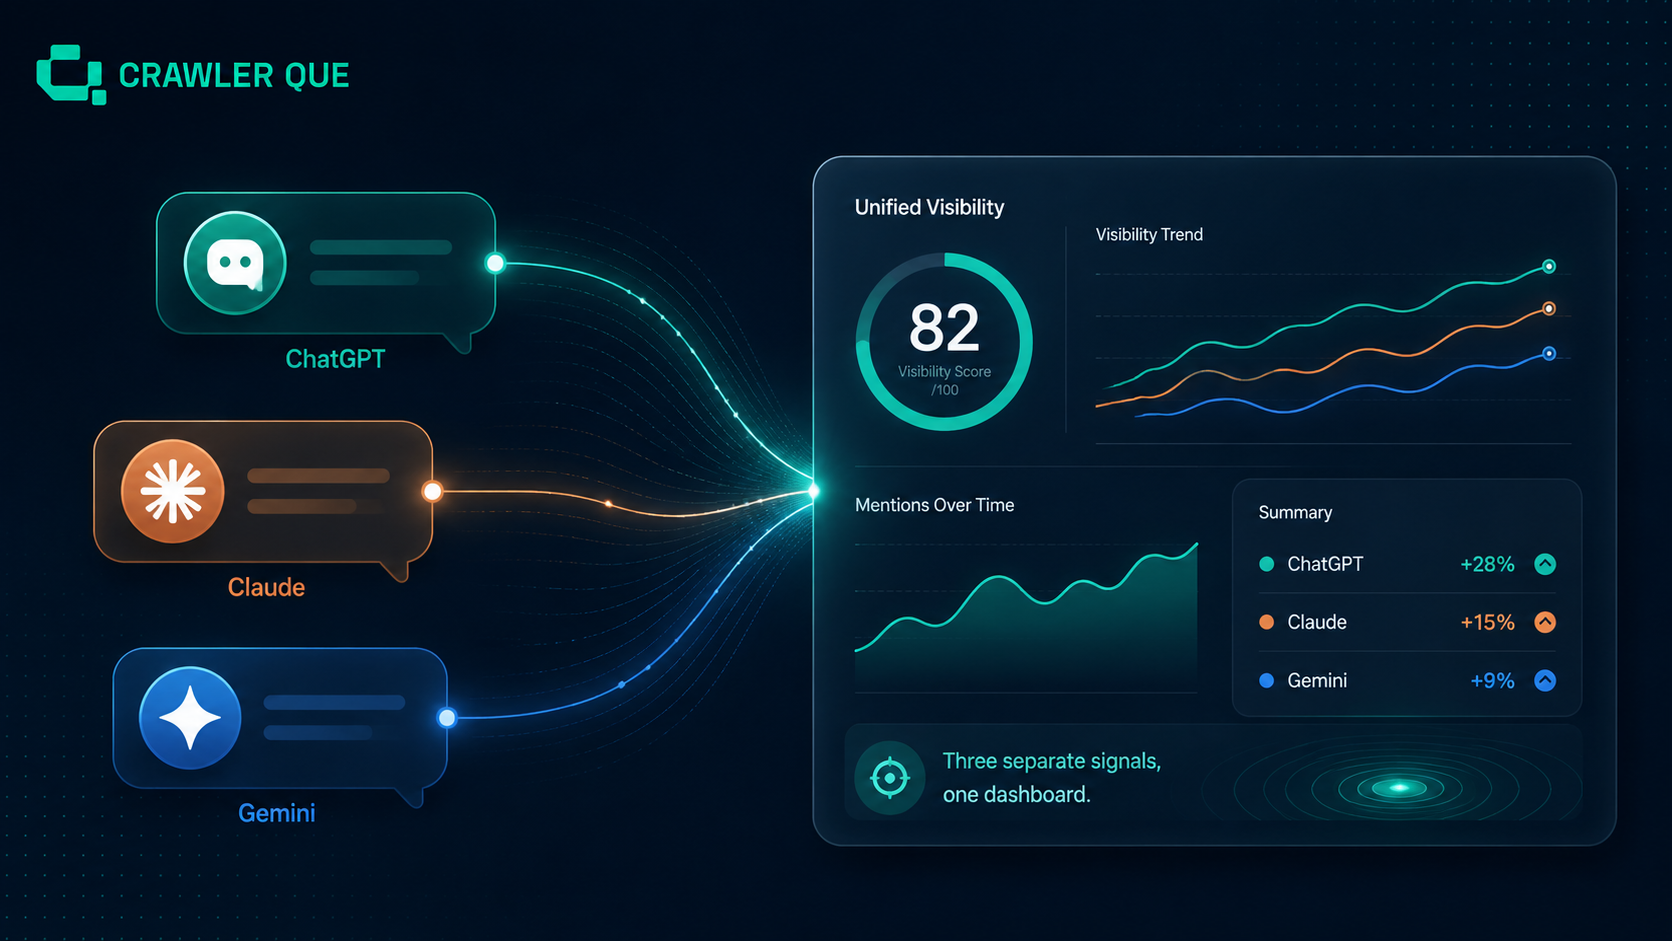Click the Crawler Que logo icon
The height and width of the screenshot is (941, 1672).
71,74
